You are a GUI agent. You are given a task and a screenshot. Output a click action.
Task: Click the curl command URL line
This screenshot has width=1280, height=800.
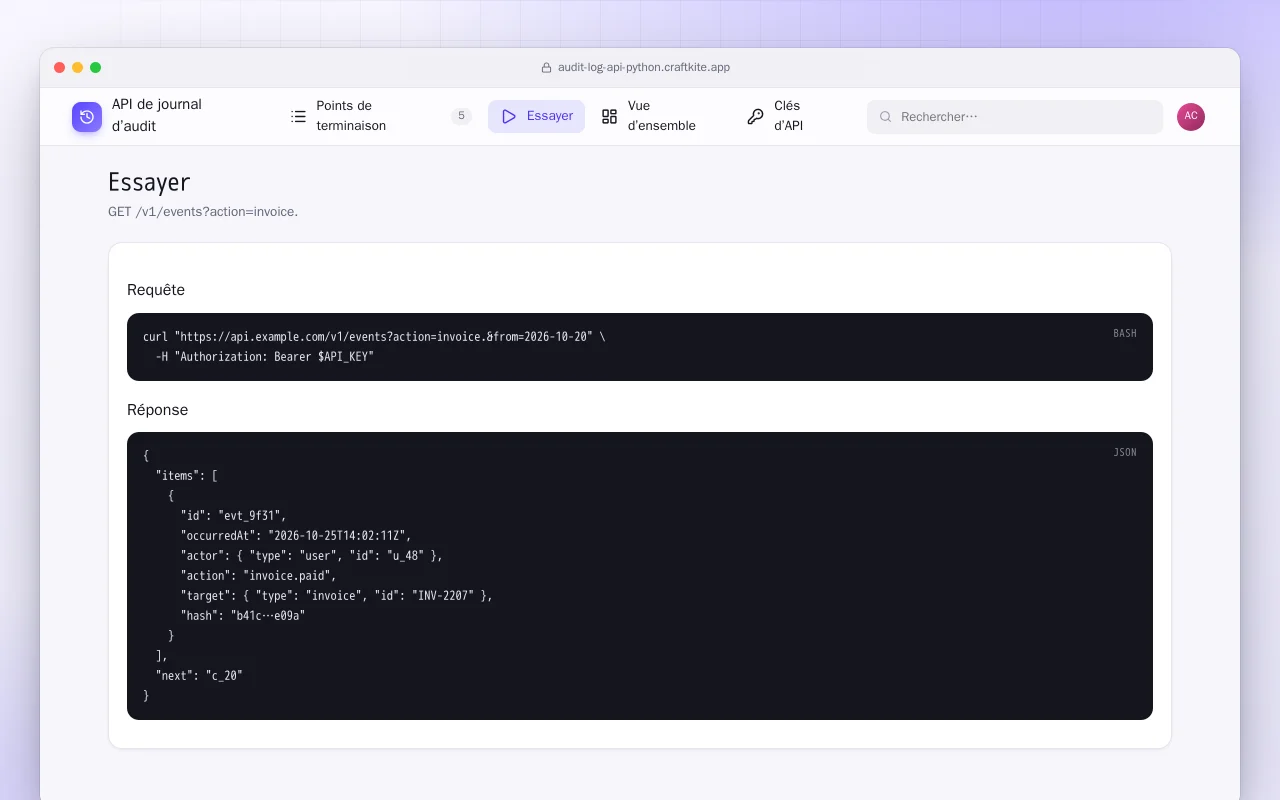tap(374, 337)
